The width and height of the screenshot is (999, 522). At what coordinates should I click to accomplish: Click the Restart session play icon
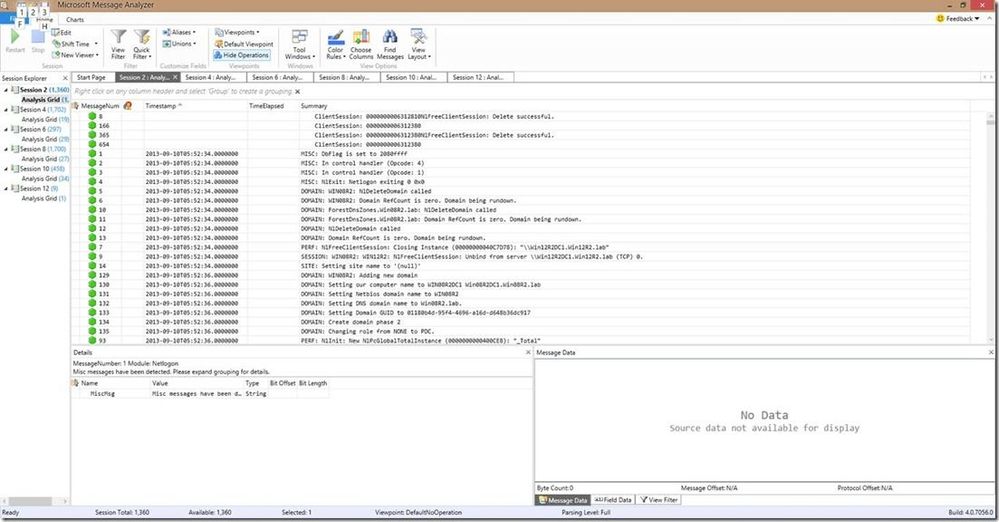coord(15,38)
